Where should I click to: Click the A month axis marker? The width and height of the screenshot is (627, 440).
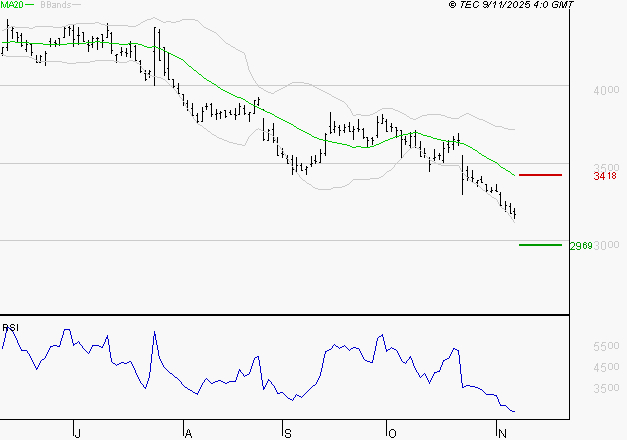pos(188,433)
